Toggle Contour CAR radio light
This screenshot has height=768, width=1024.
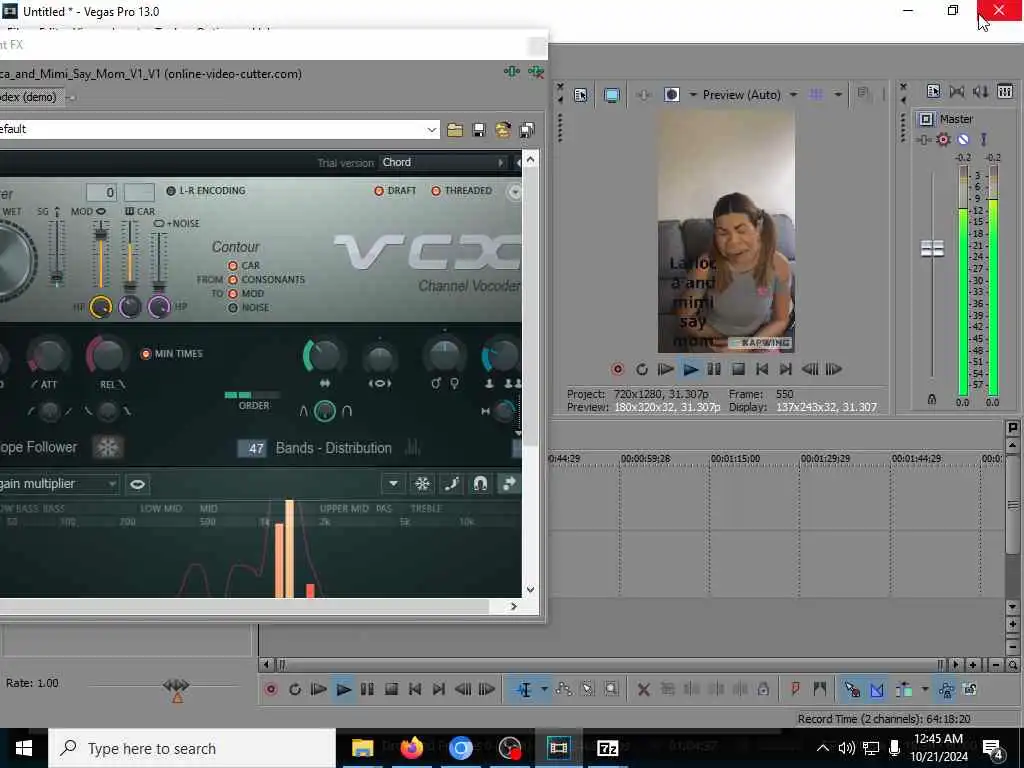232,266
